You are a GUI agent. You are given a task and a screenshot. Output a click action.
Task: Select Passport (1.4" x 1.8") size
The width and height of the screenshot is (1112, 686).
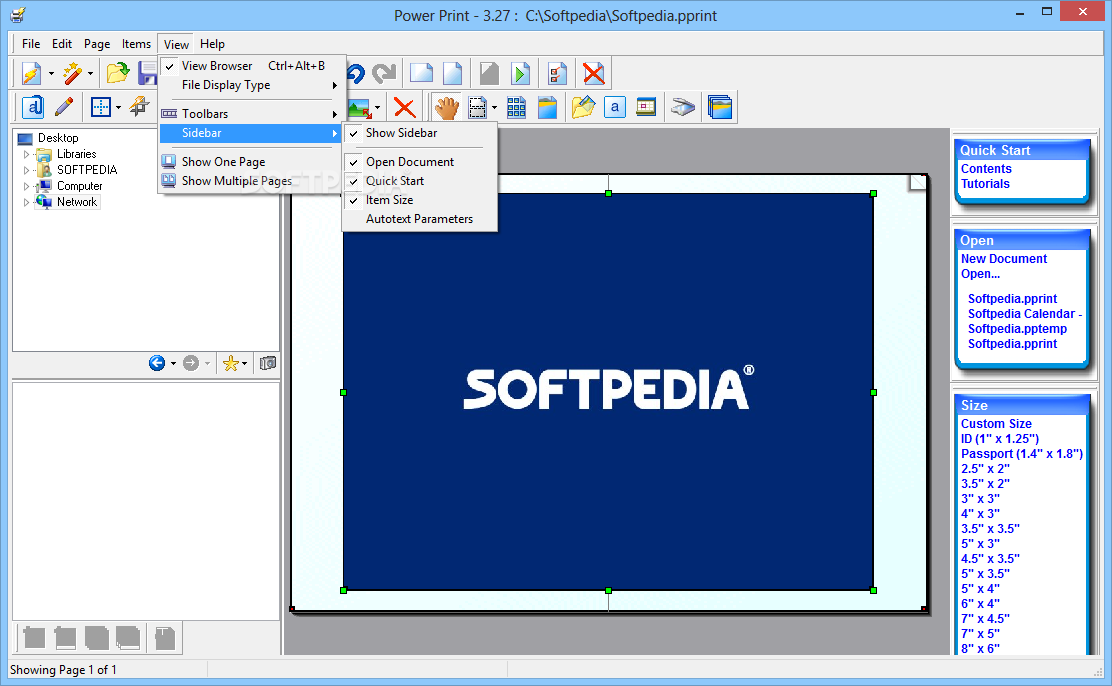coord(1021,453)
